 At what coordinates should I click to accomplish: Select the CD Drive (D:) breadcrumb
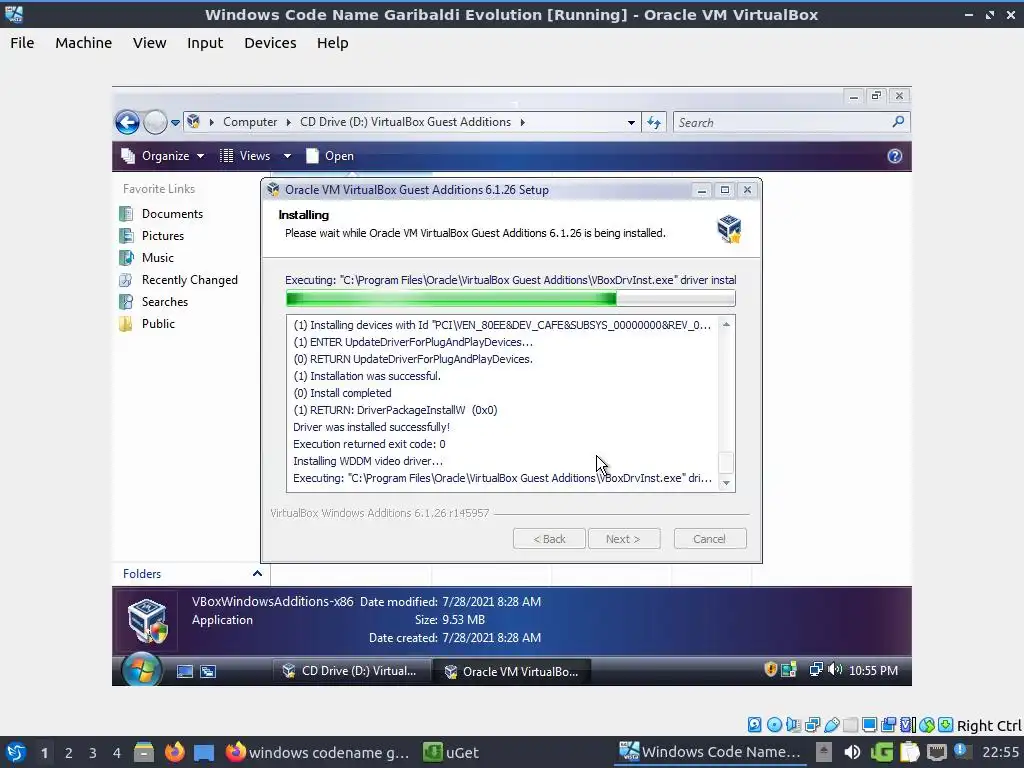pyautogui.click(x=405, y=122)
